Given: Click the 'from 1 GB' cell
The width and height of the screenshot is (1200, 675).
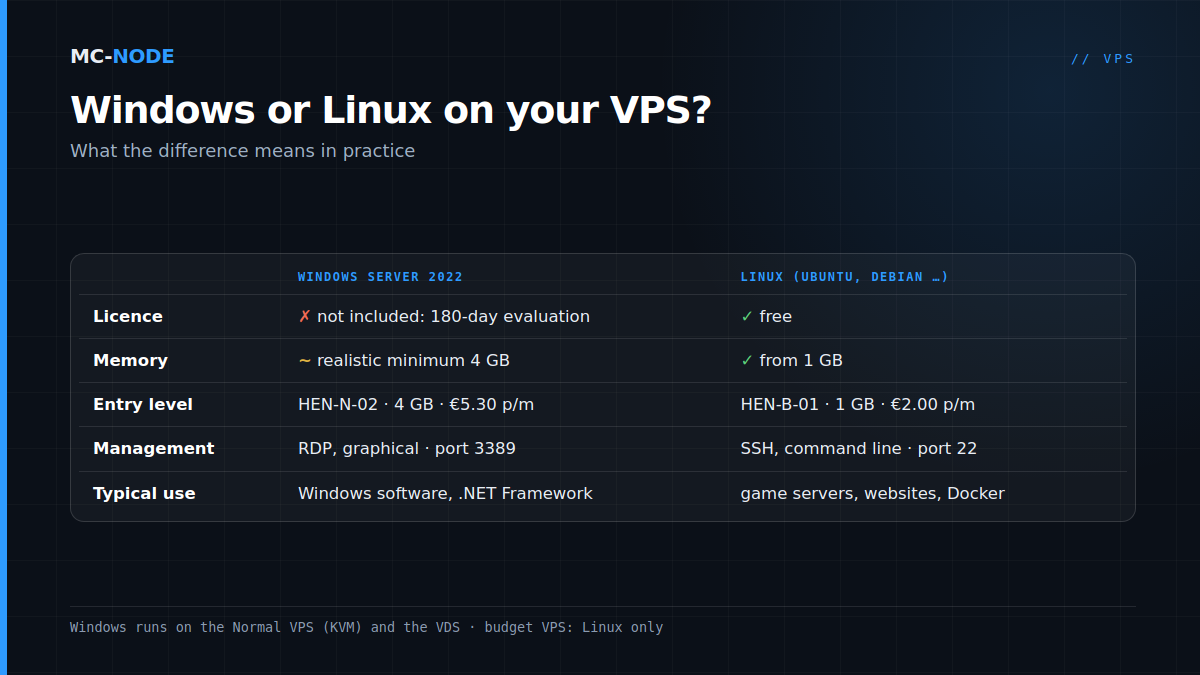Looking at the screenshot, I should pos(801,360).
